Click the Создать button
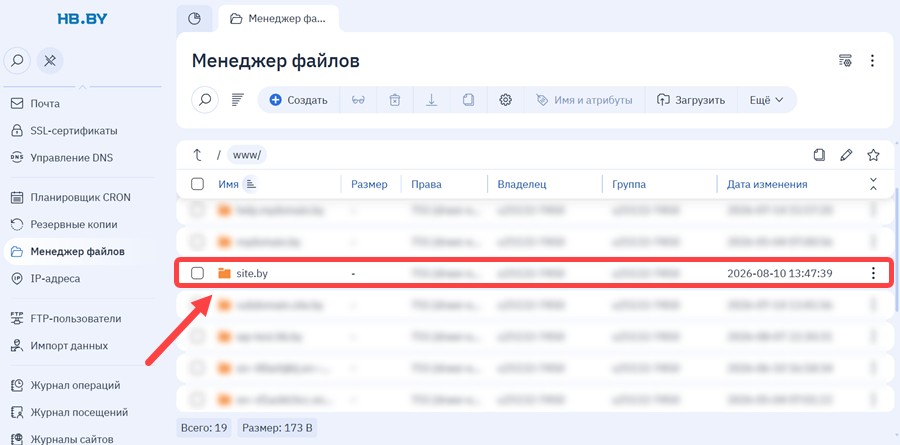The width and height of the screenshot is (900, 445). point(298,100)
